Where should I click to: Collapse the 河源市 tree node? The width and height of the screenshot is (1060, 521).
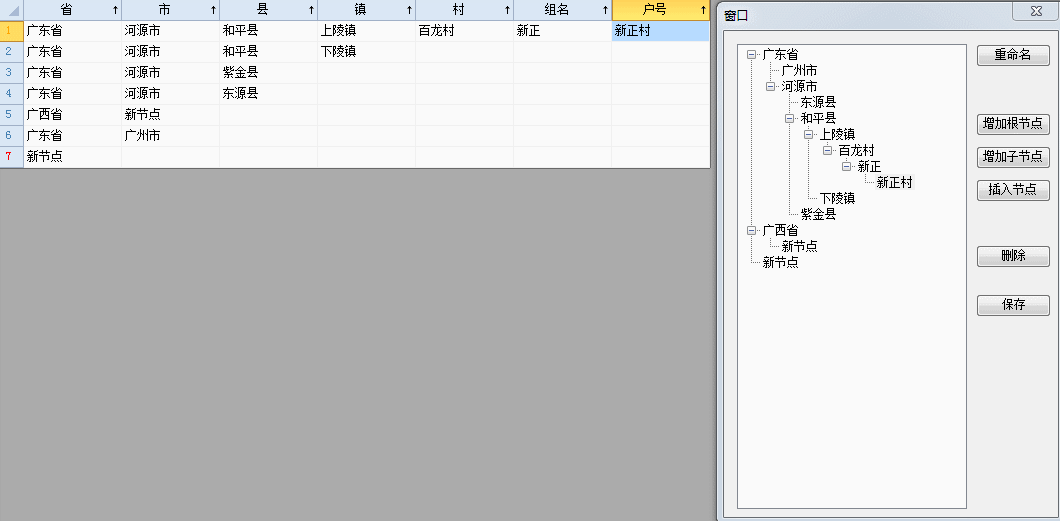770,86
